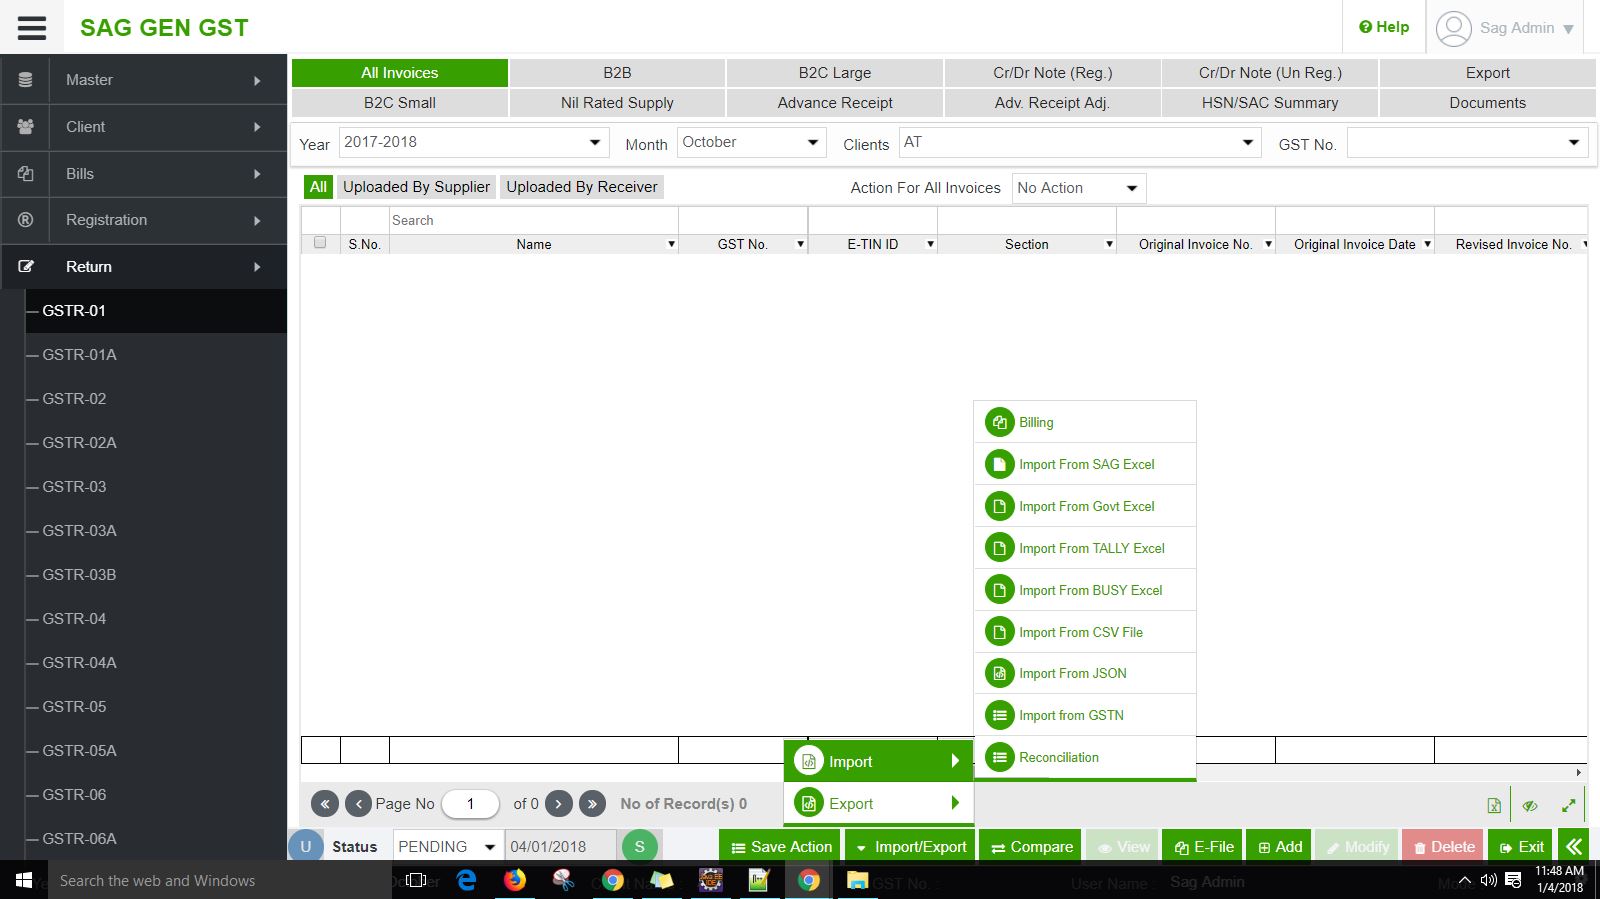This screenshot has width=1600, height=899.
Task: Select Import From CSV File menu item
Action: 1085,632
